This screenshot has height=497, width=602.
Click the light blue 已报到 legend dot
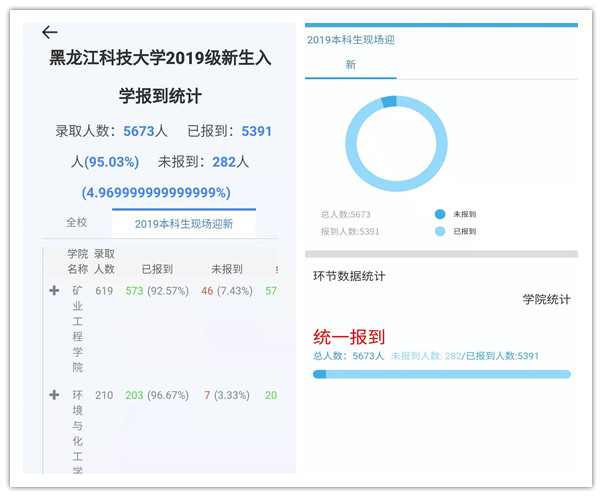tap(440, 231)
